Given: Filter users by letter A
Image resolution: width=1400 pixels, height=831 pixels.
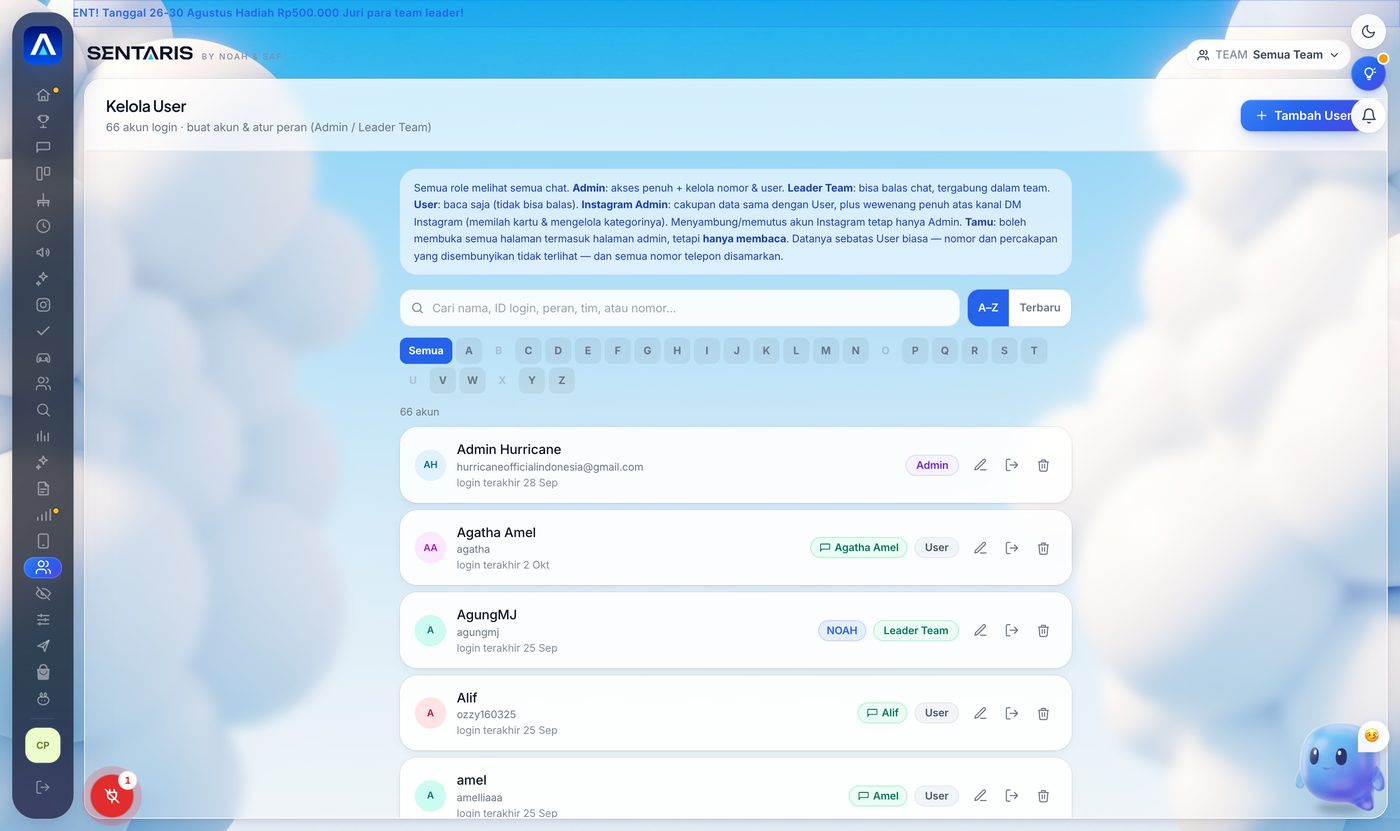Looking at the screenshot, I should click(x=469, y=351).
